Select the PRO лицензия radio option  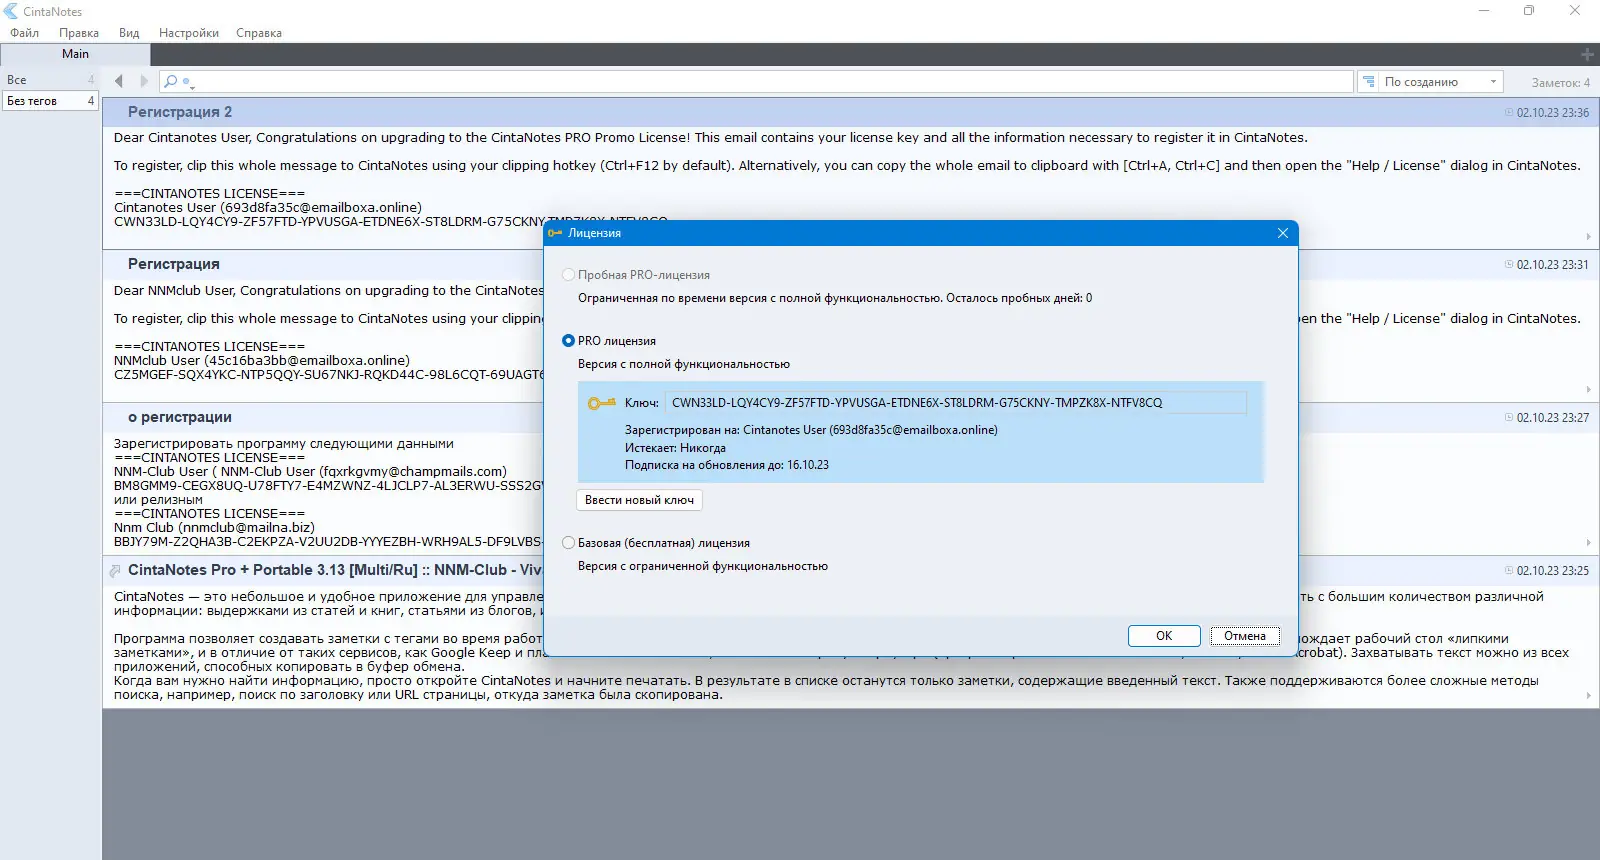click(568, 341)
